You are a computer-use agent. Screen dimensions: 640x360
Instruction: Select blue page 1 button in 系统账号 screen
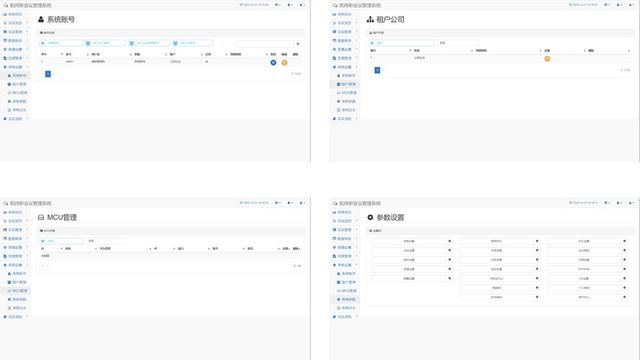[x=48, y=74]
